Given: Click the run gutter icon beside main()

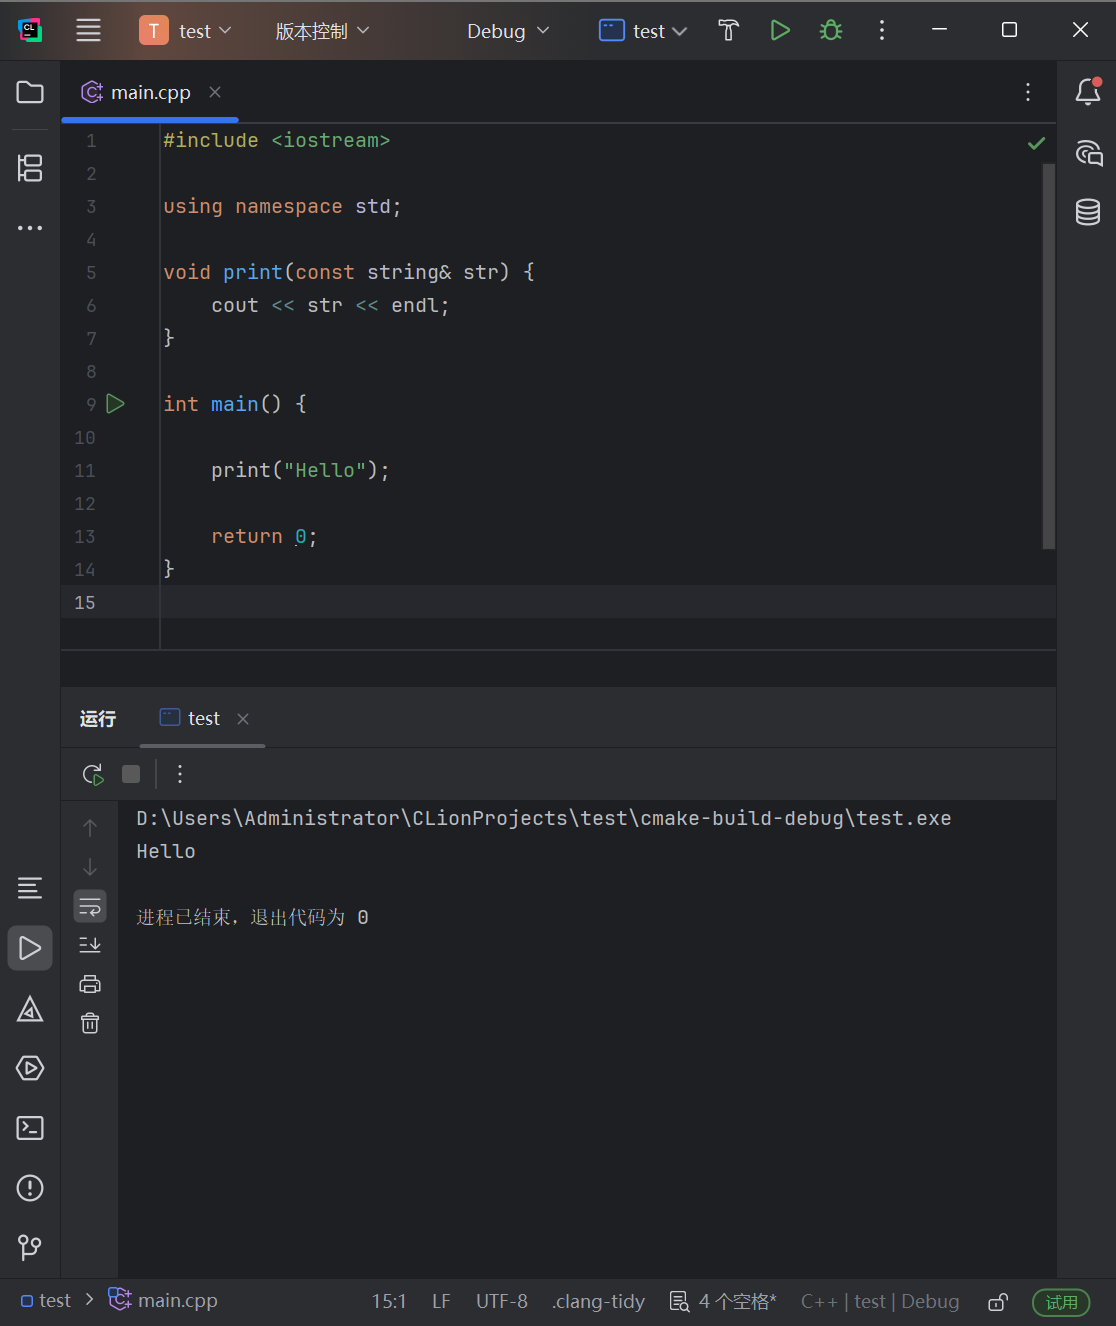Looking at the screenshot, I should click(116, 404).
